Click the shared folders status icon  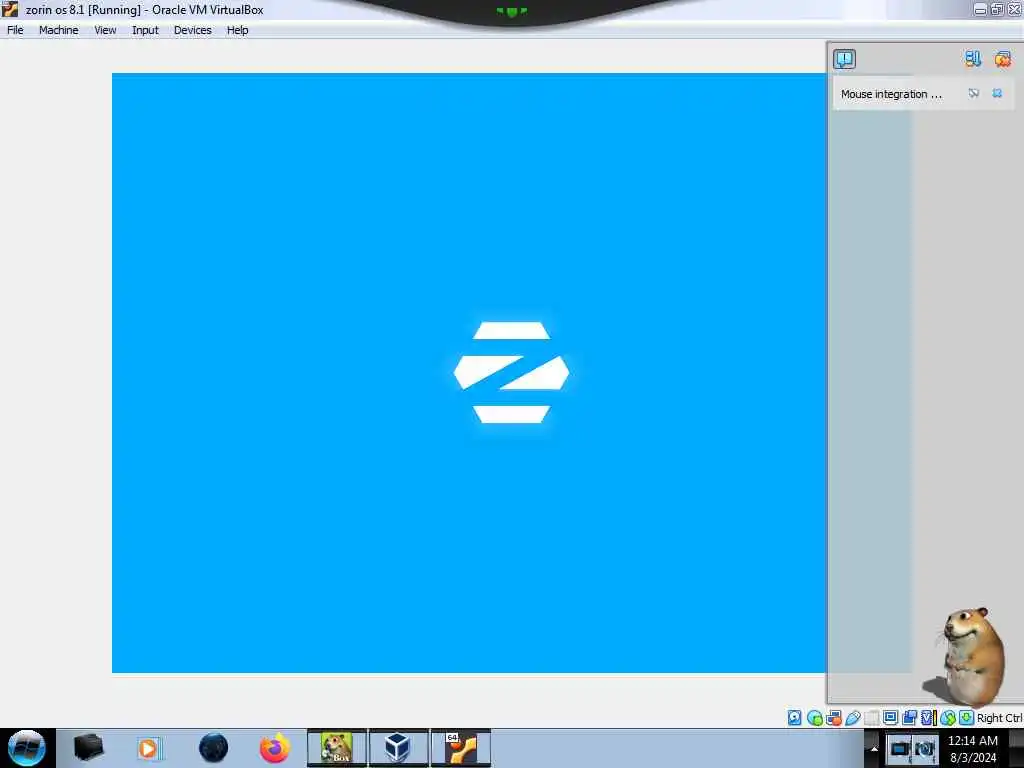point(871,718)
